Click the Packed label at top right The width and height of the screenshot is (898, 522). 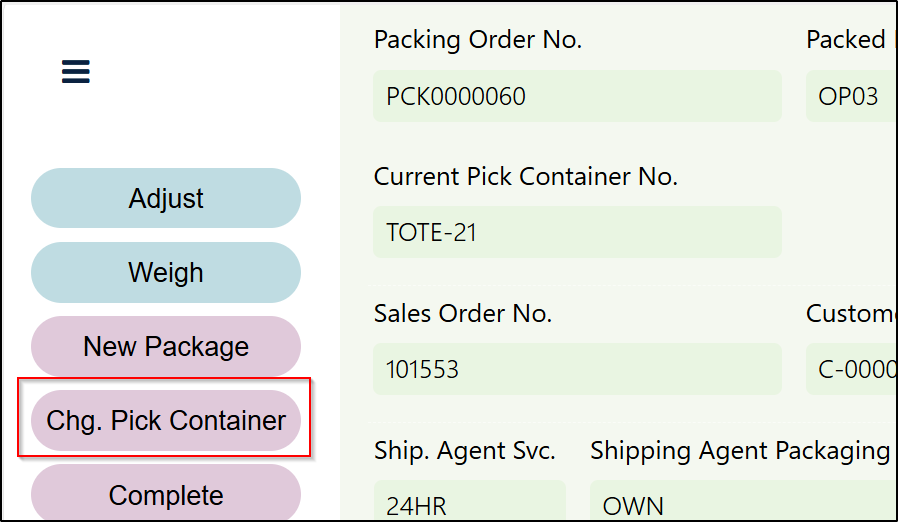(846, 40)
